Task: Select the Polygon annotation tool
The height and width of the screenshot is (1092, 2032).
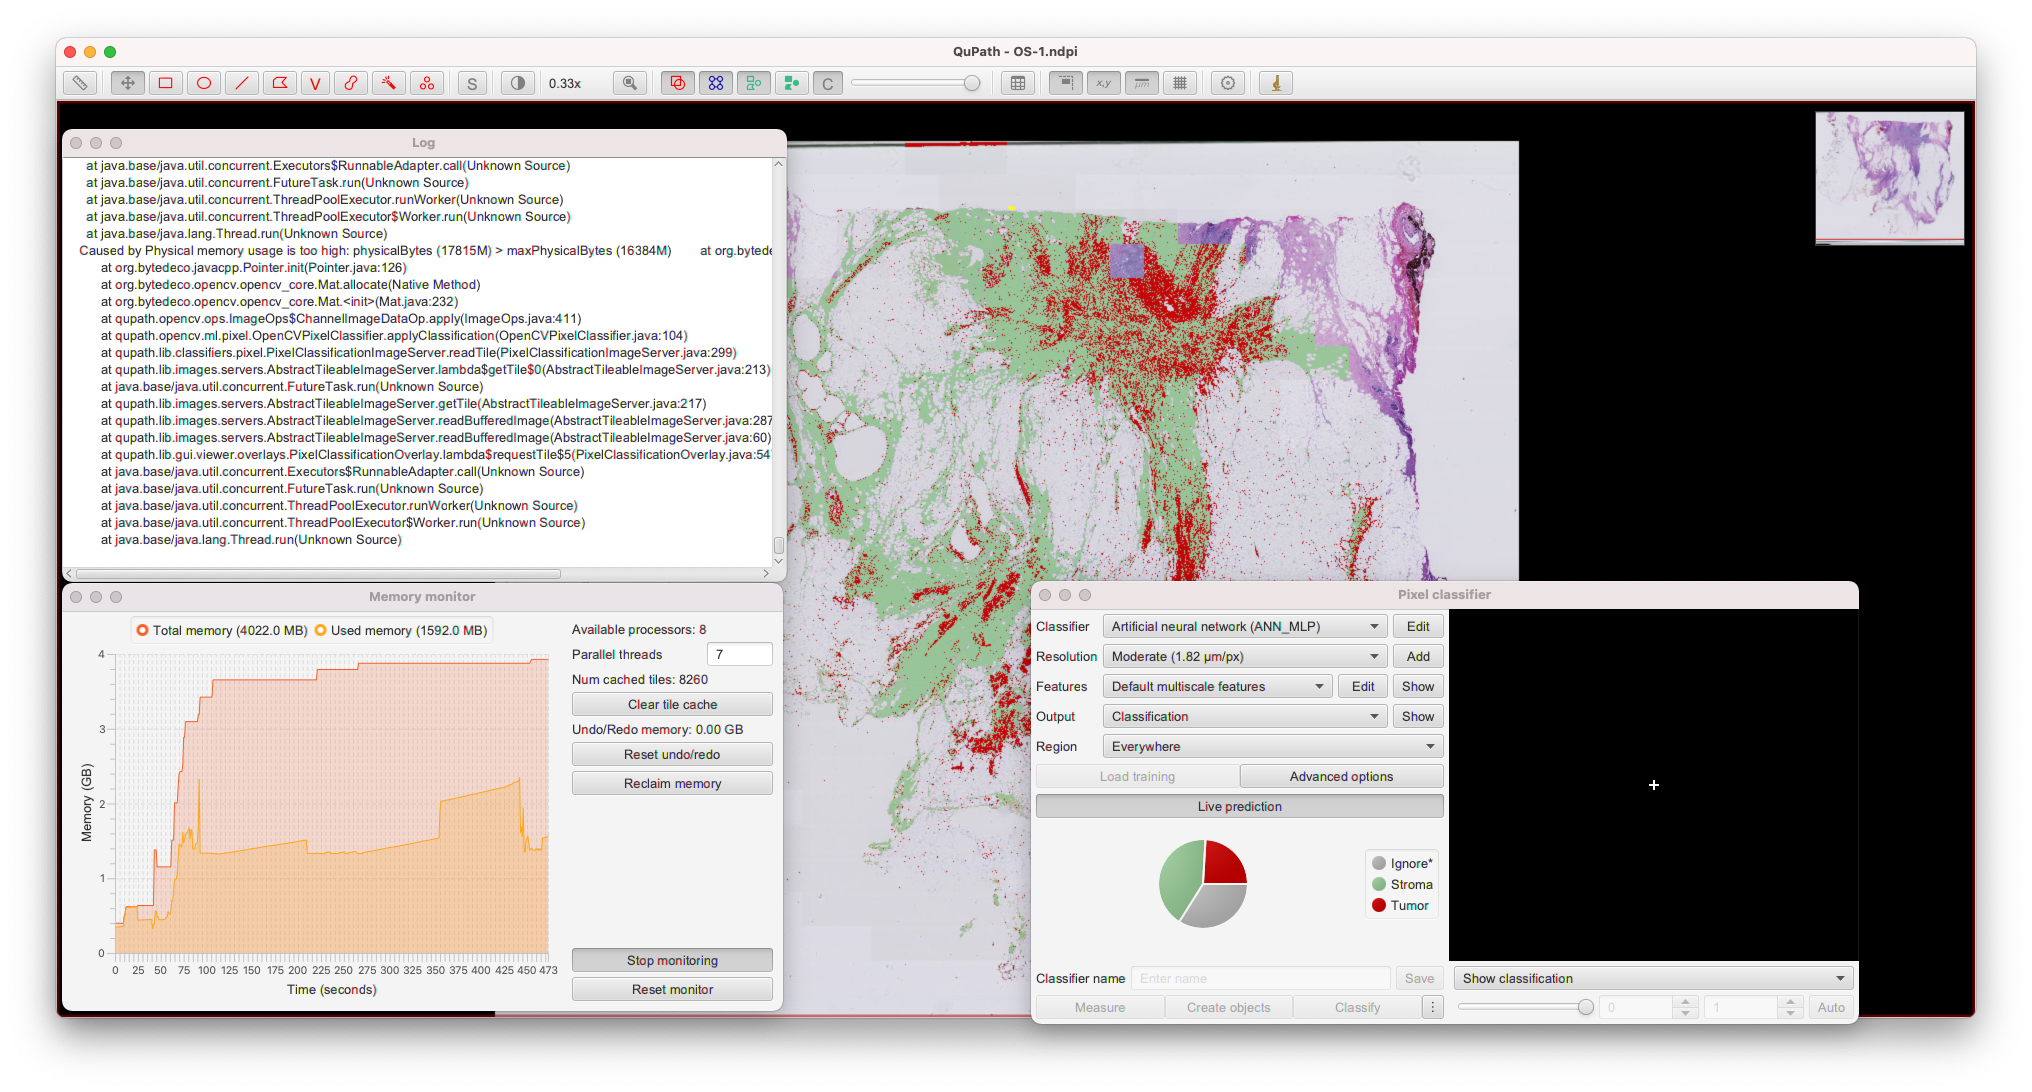Action: (280, 83)
